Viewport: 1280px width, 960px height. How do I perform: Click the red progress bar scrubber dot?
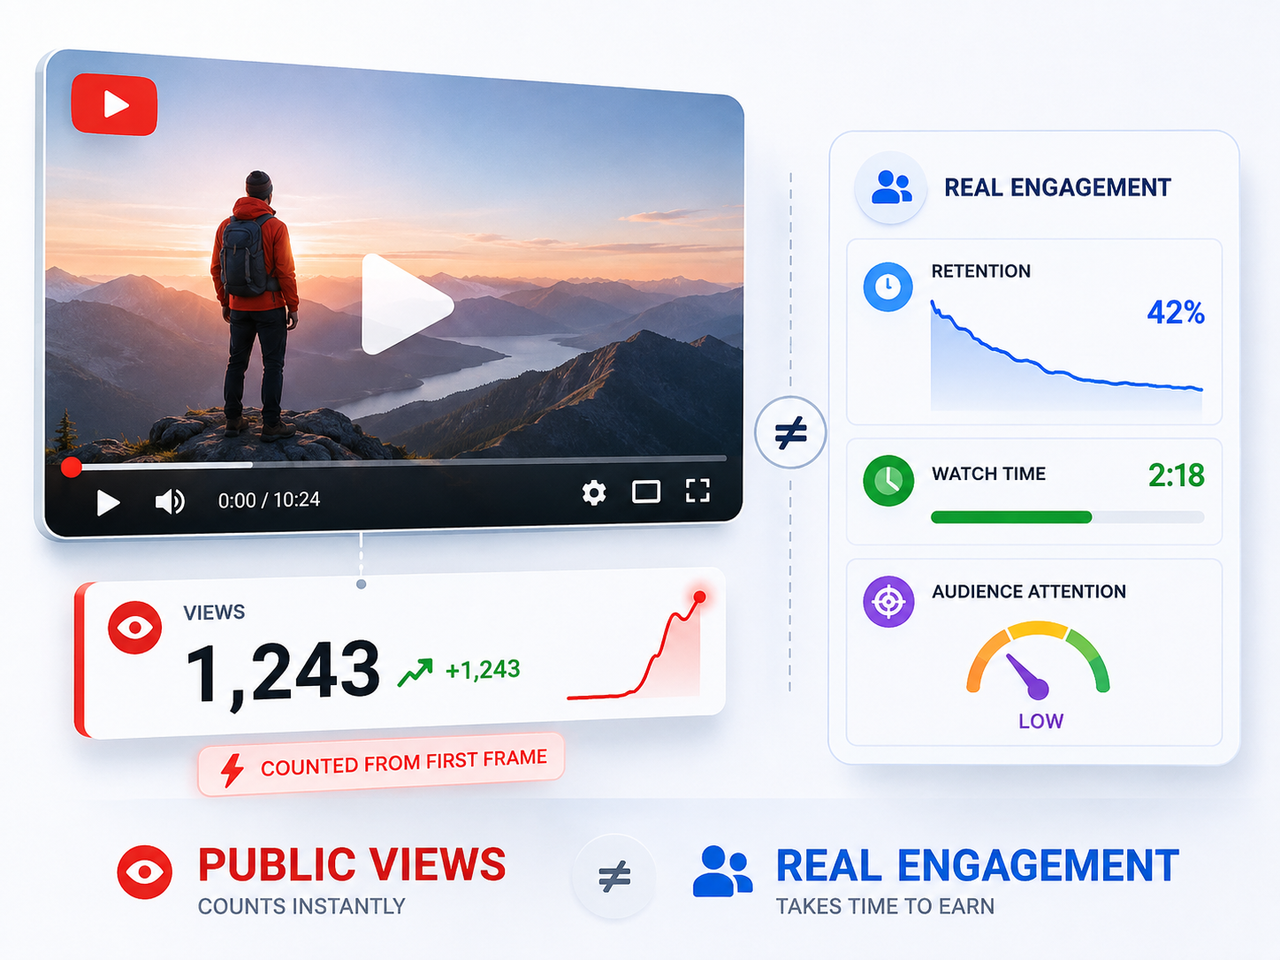pos(71,467)
